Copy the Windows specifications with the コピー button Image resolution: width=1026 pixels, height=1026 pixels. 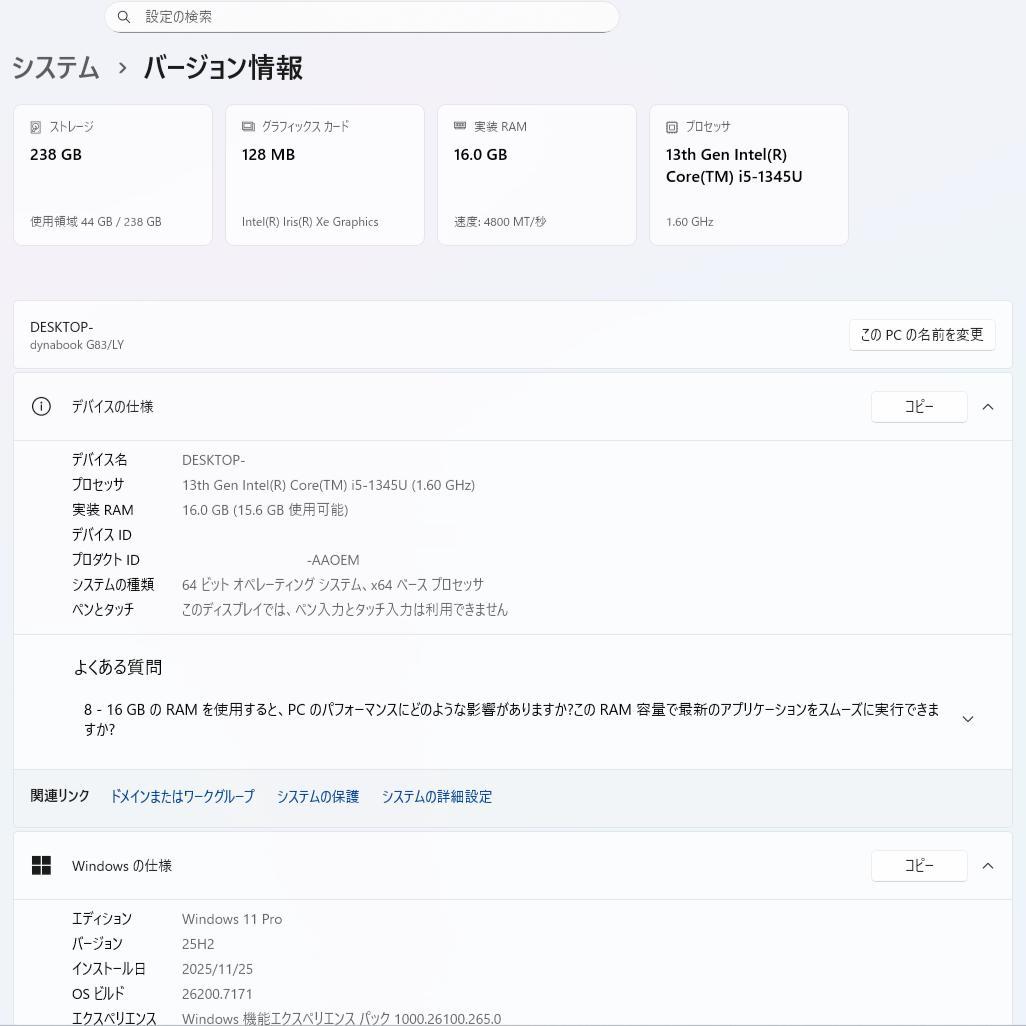tap(919, 865)
